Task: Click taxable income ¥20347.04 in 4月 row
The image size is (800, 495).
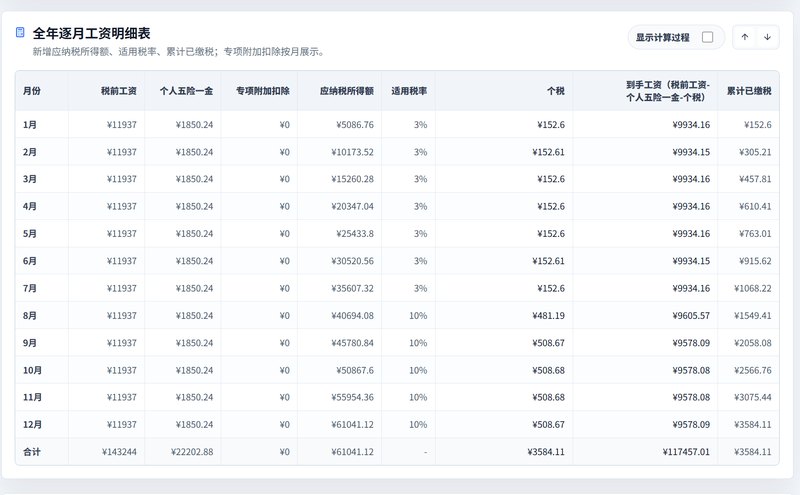Action: (352, 207)
